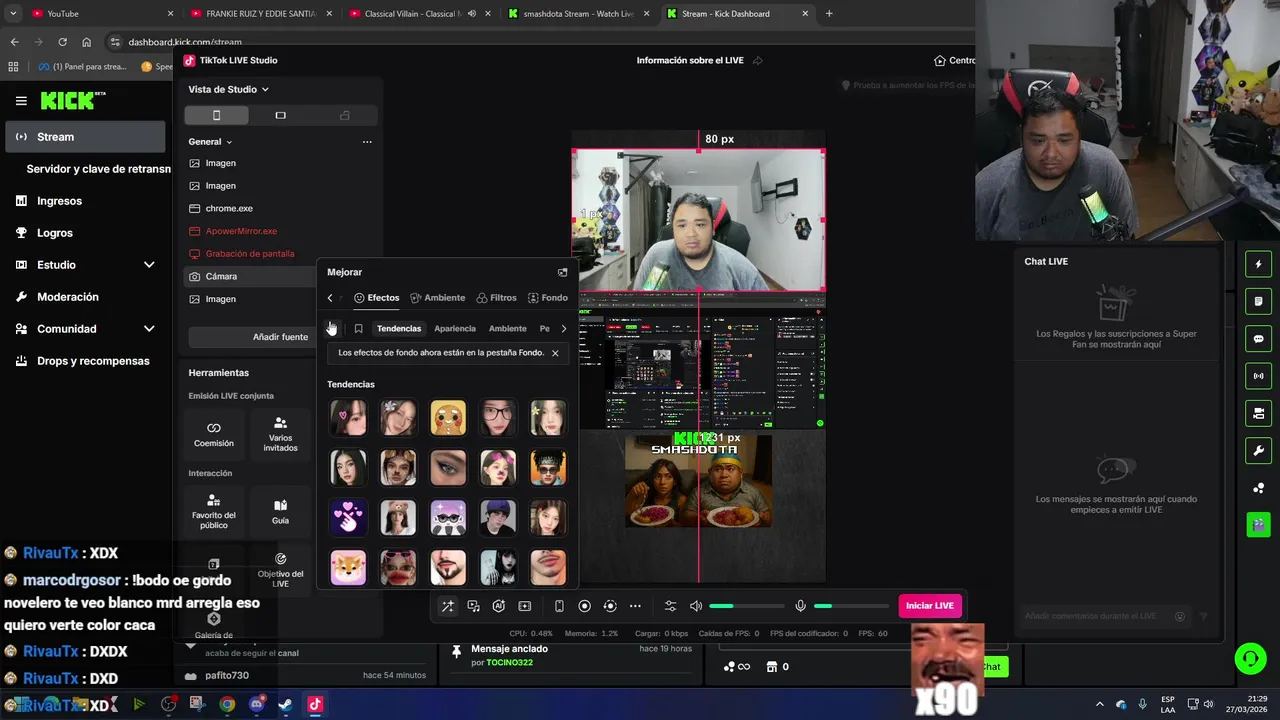This screenshot has width=1280, height=720.
Task: Mute the speaker audio icon
Action: point(696,606)
